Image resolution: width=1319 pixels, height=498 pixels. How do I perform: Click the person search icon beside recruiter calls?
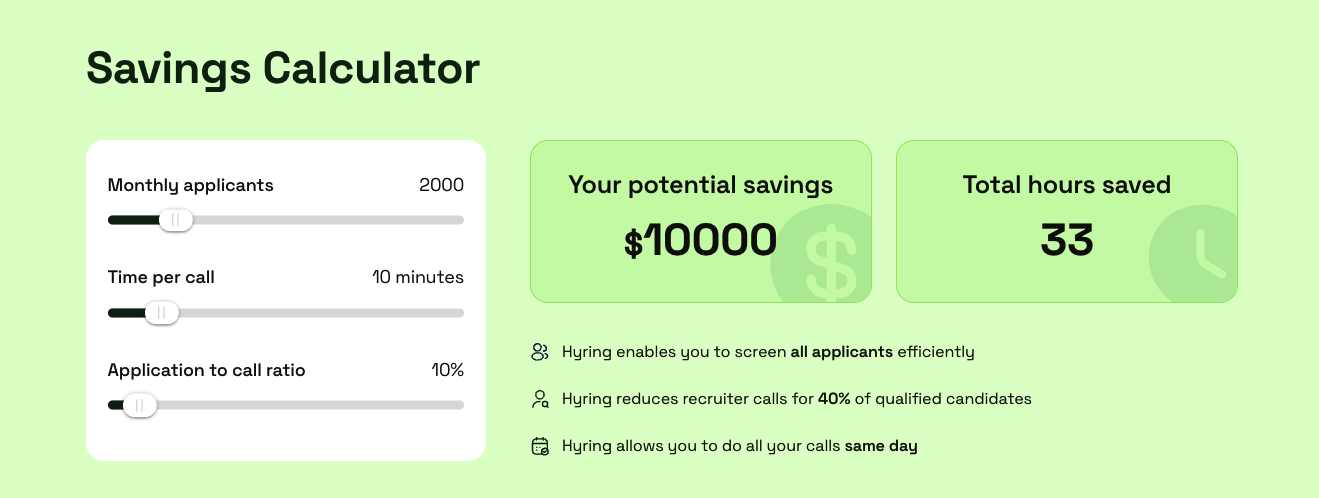pyautogui.click(x=540, y=399)
